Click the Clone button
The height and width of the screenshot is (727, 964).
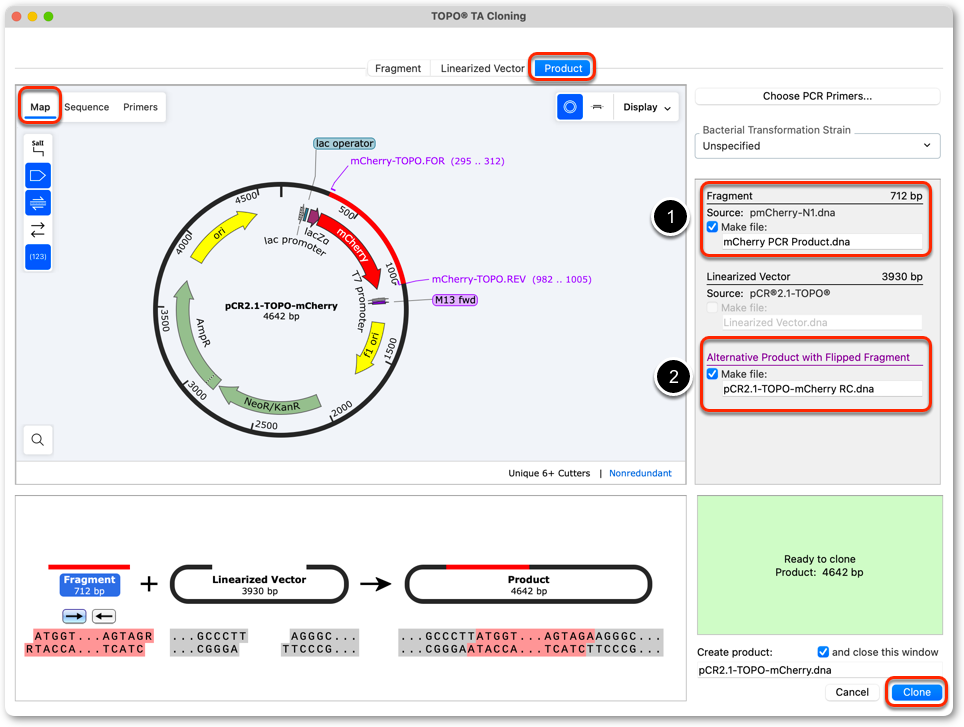pyautogui.click(x=916, y=692)
